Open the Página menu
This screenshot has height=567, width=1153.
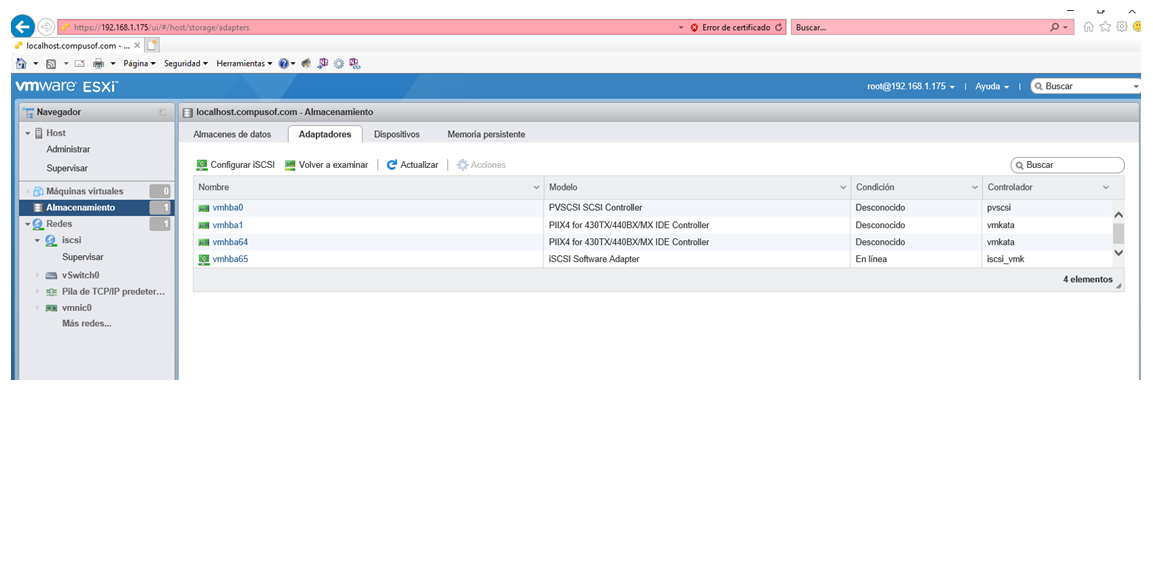139,63
